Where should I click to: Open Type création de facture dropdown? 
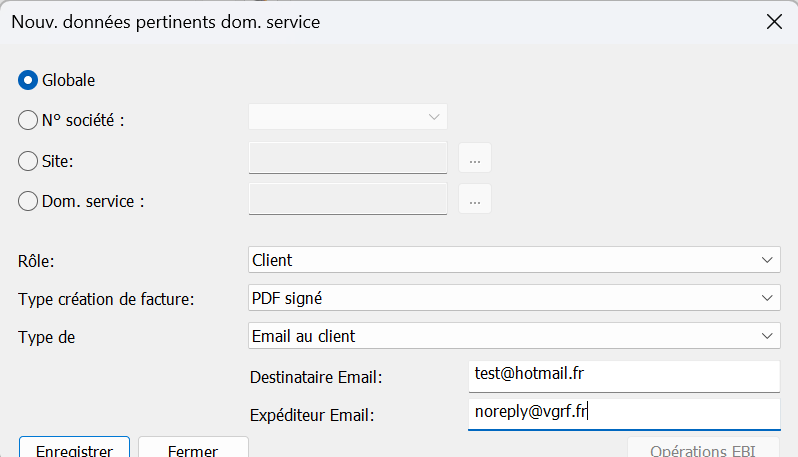514,298
